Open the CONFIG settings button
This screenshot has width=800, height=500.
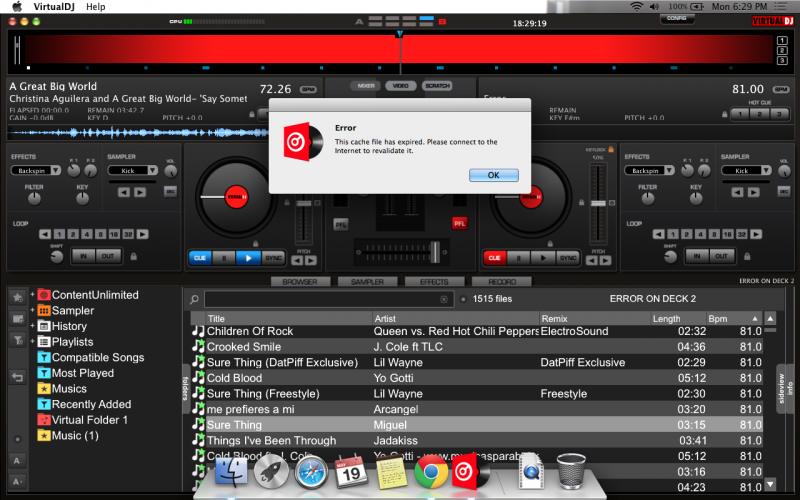click(x=677, y=19)
